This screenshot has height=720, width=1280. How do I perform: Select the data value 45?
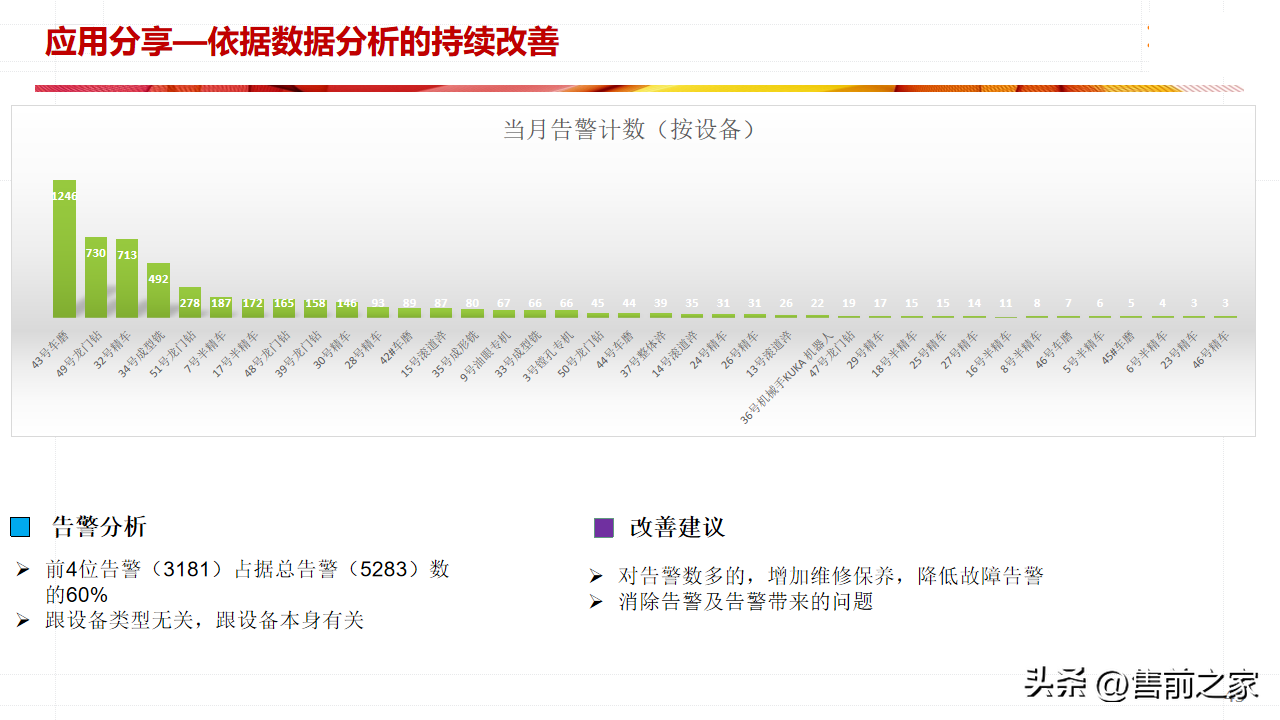tap(598, 303)
